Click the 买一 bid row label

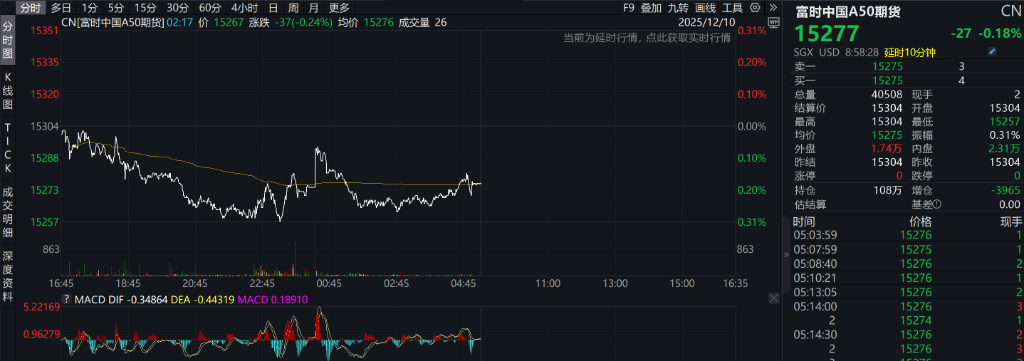804,81
